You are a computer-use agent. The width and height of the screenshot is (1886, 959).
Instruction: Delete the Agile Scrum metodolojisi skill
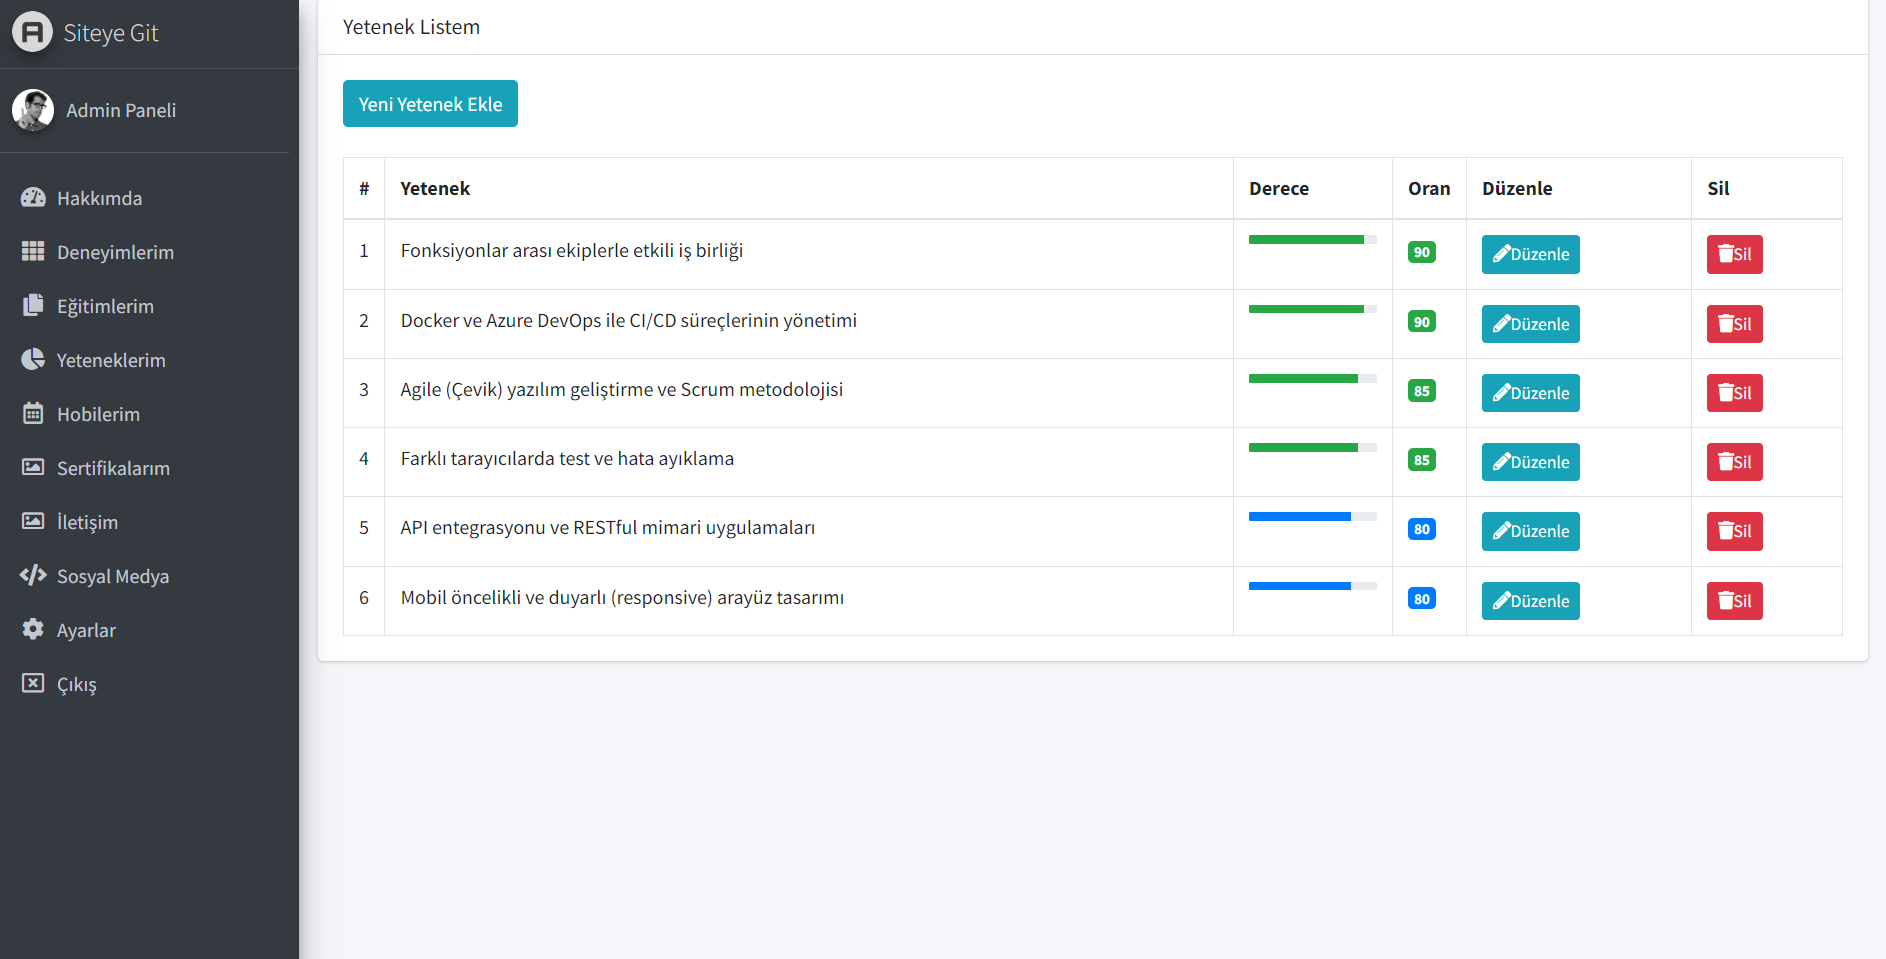coord(1734,393)
